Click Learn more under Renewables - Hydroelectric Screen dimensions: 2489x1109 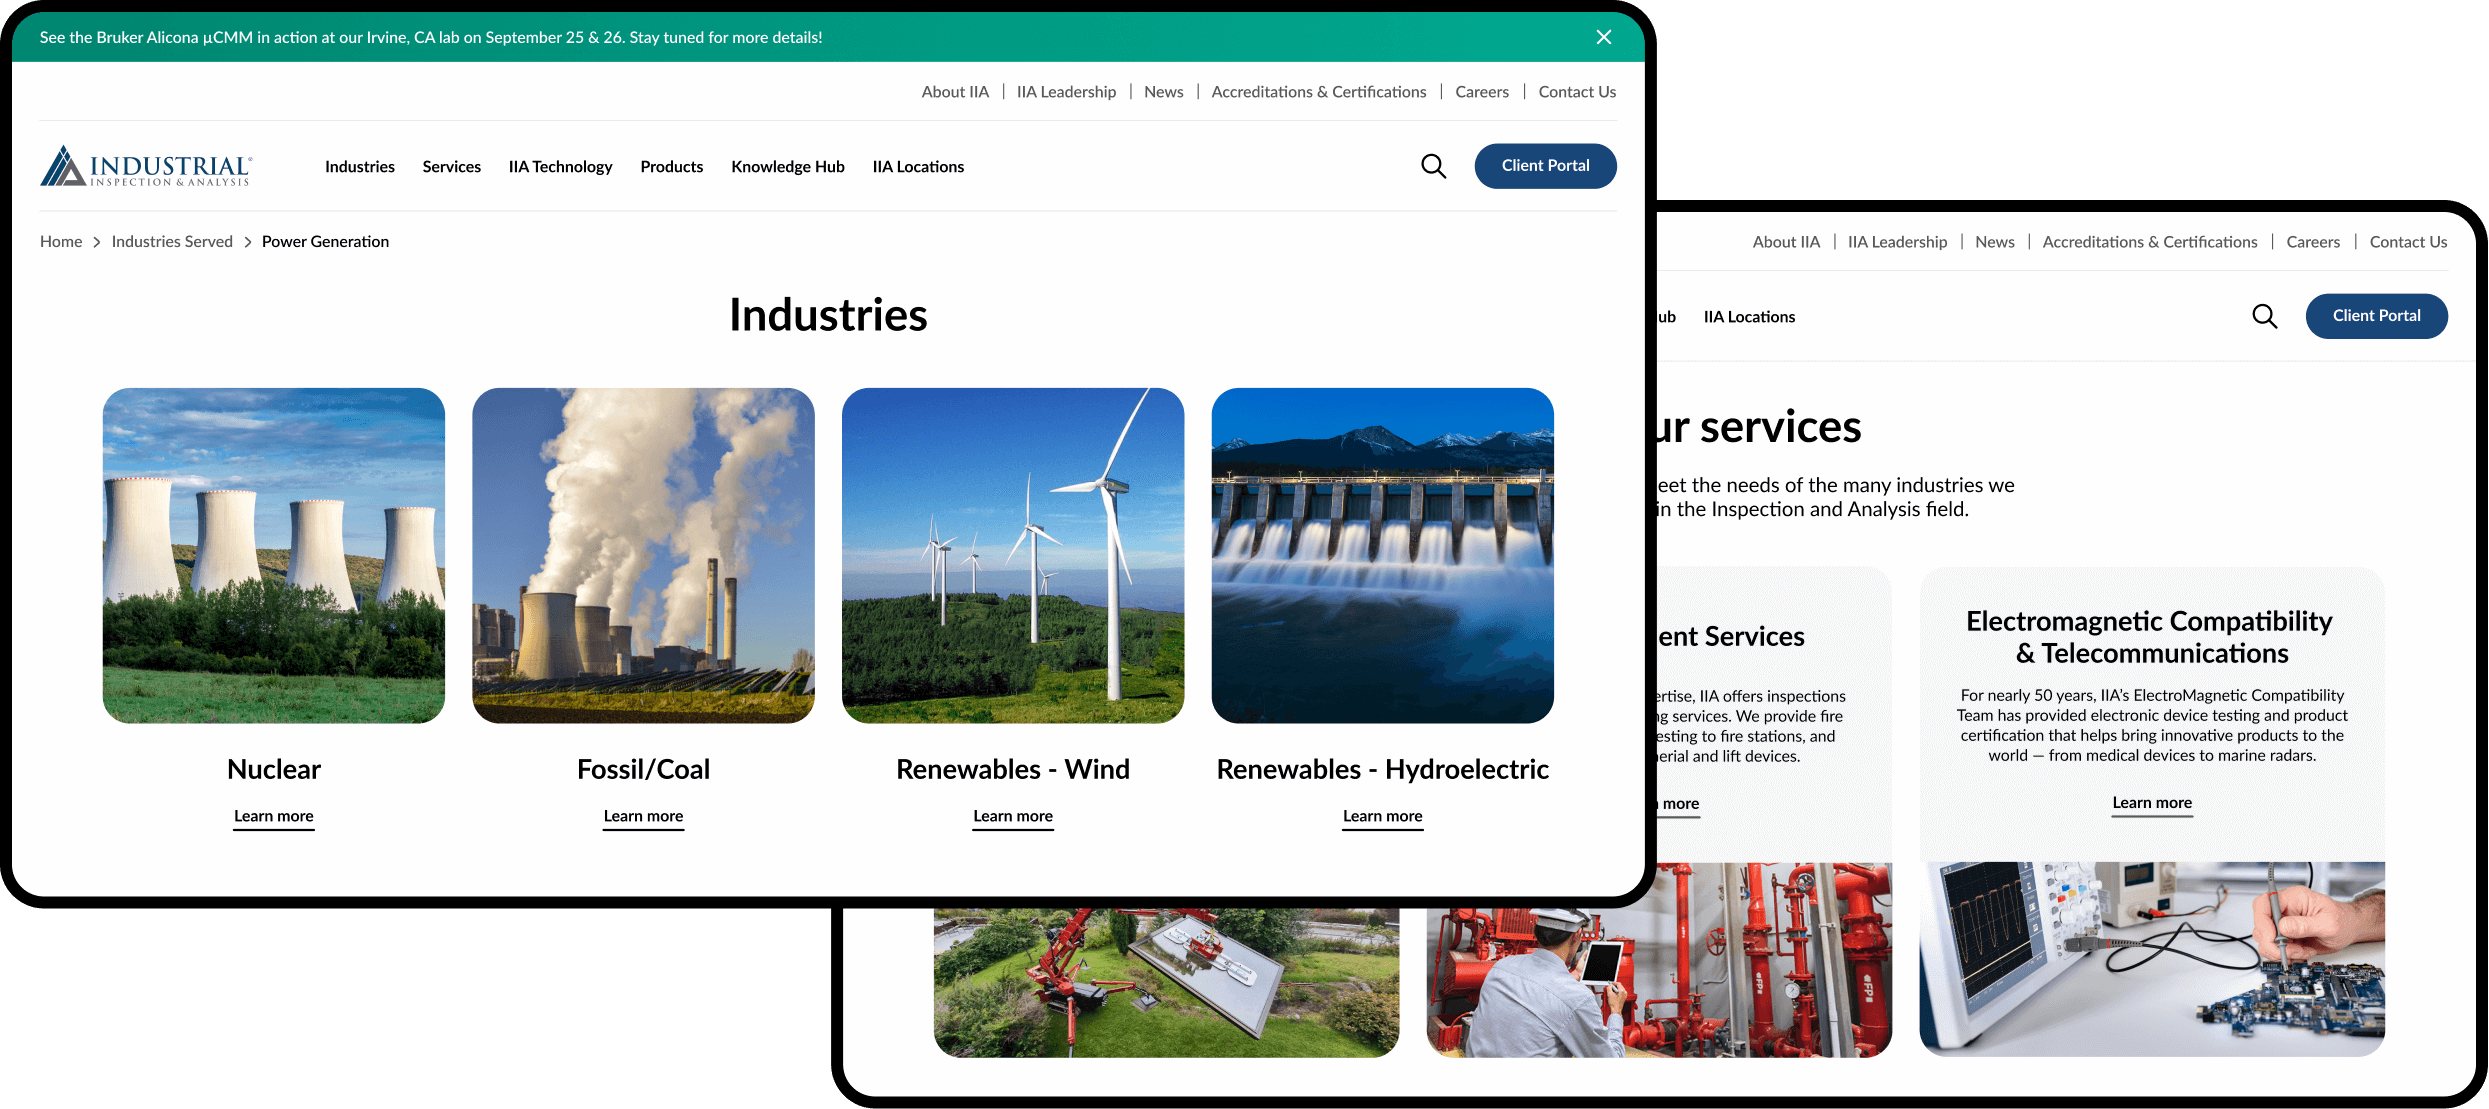[x=1383, y=817]
